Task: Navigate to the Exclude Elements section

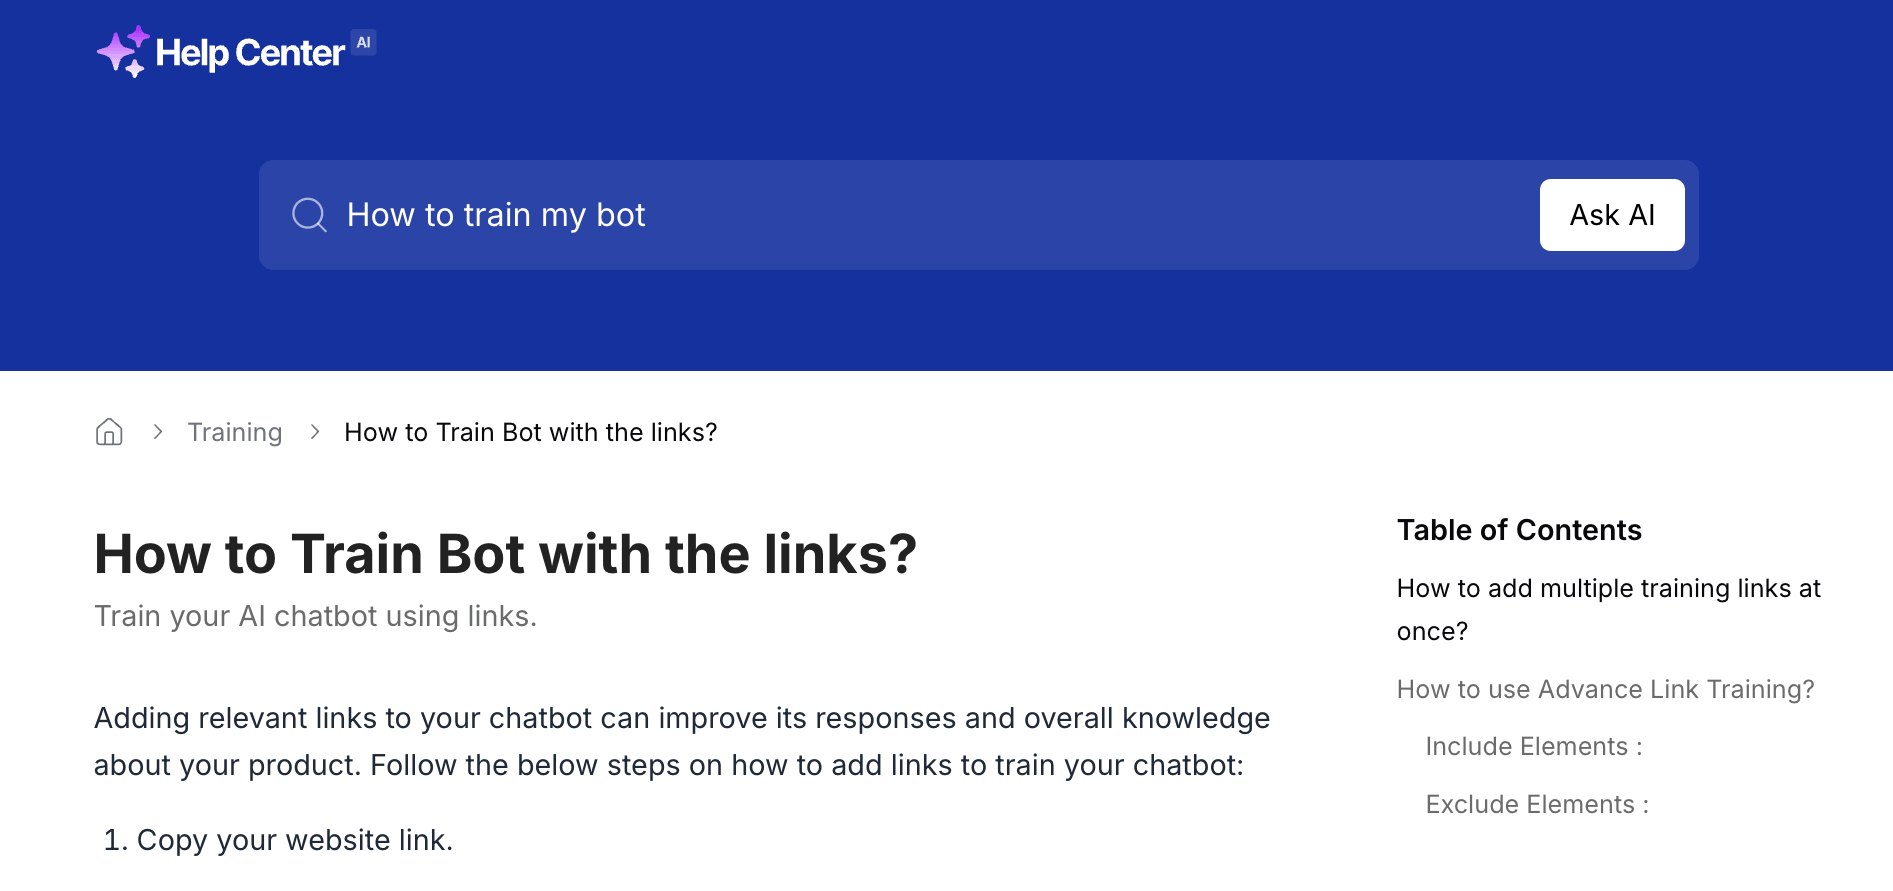Action: (x=1536, y=804)
